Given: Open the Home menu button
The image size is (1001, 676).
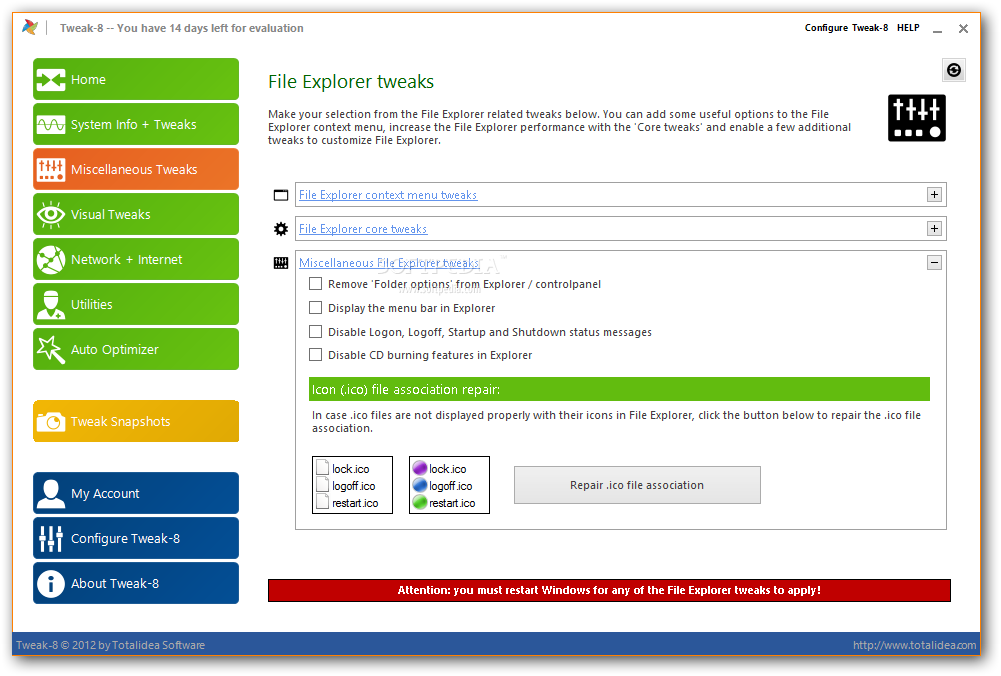Looking at the screenshot, I should [136, 79].
